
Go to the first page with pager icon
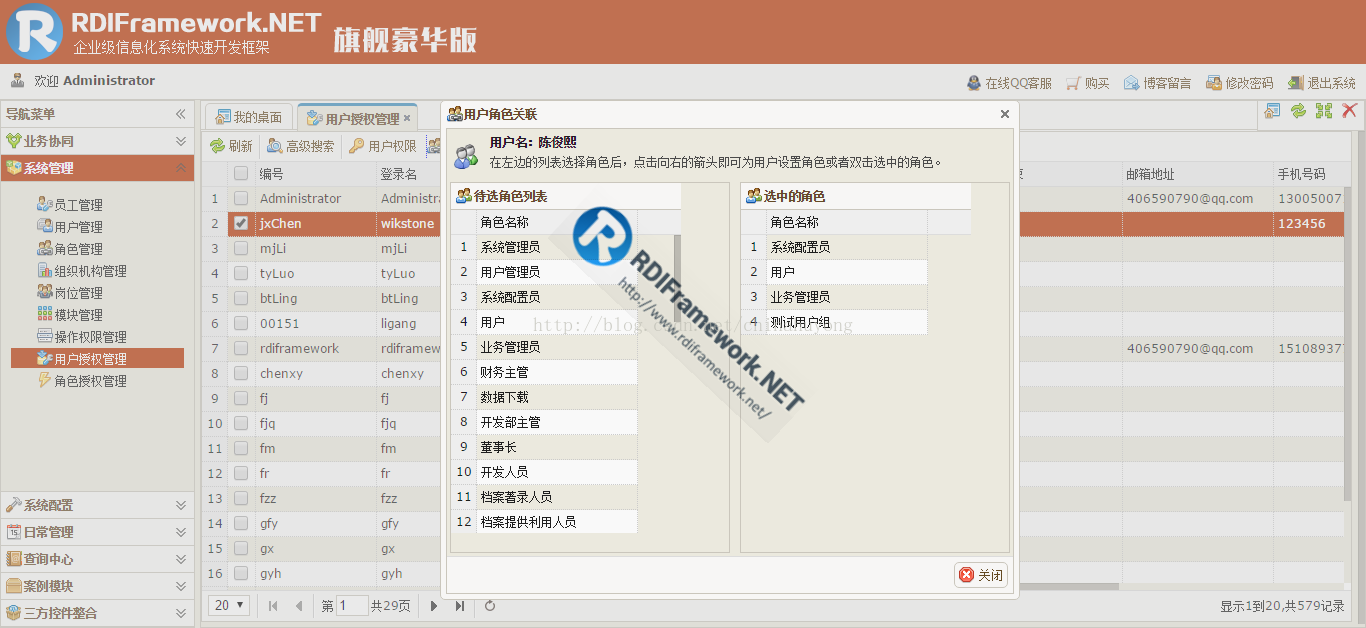pos(273,605)
